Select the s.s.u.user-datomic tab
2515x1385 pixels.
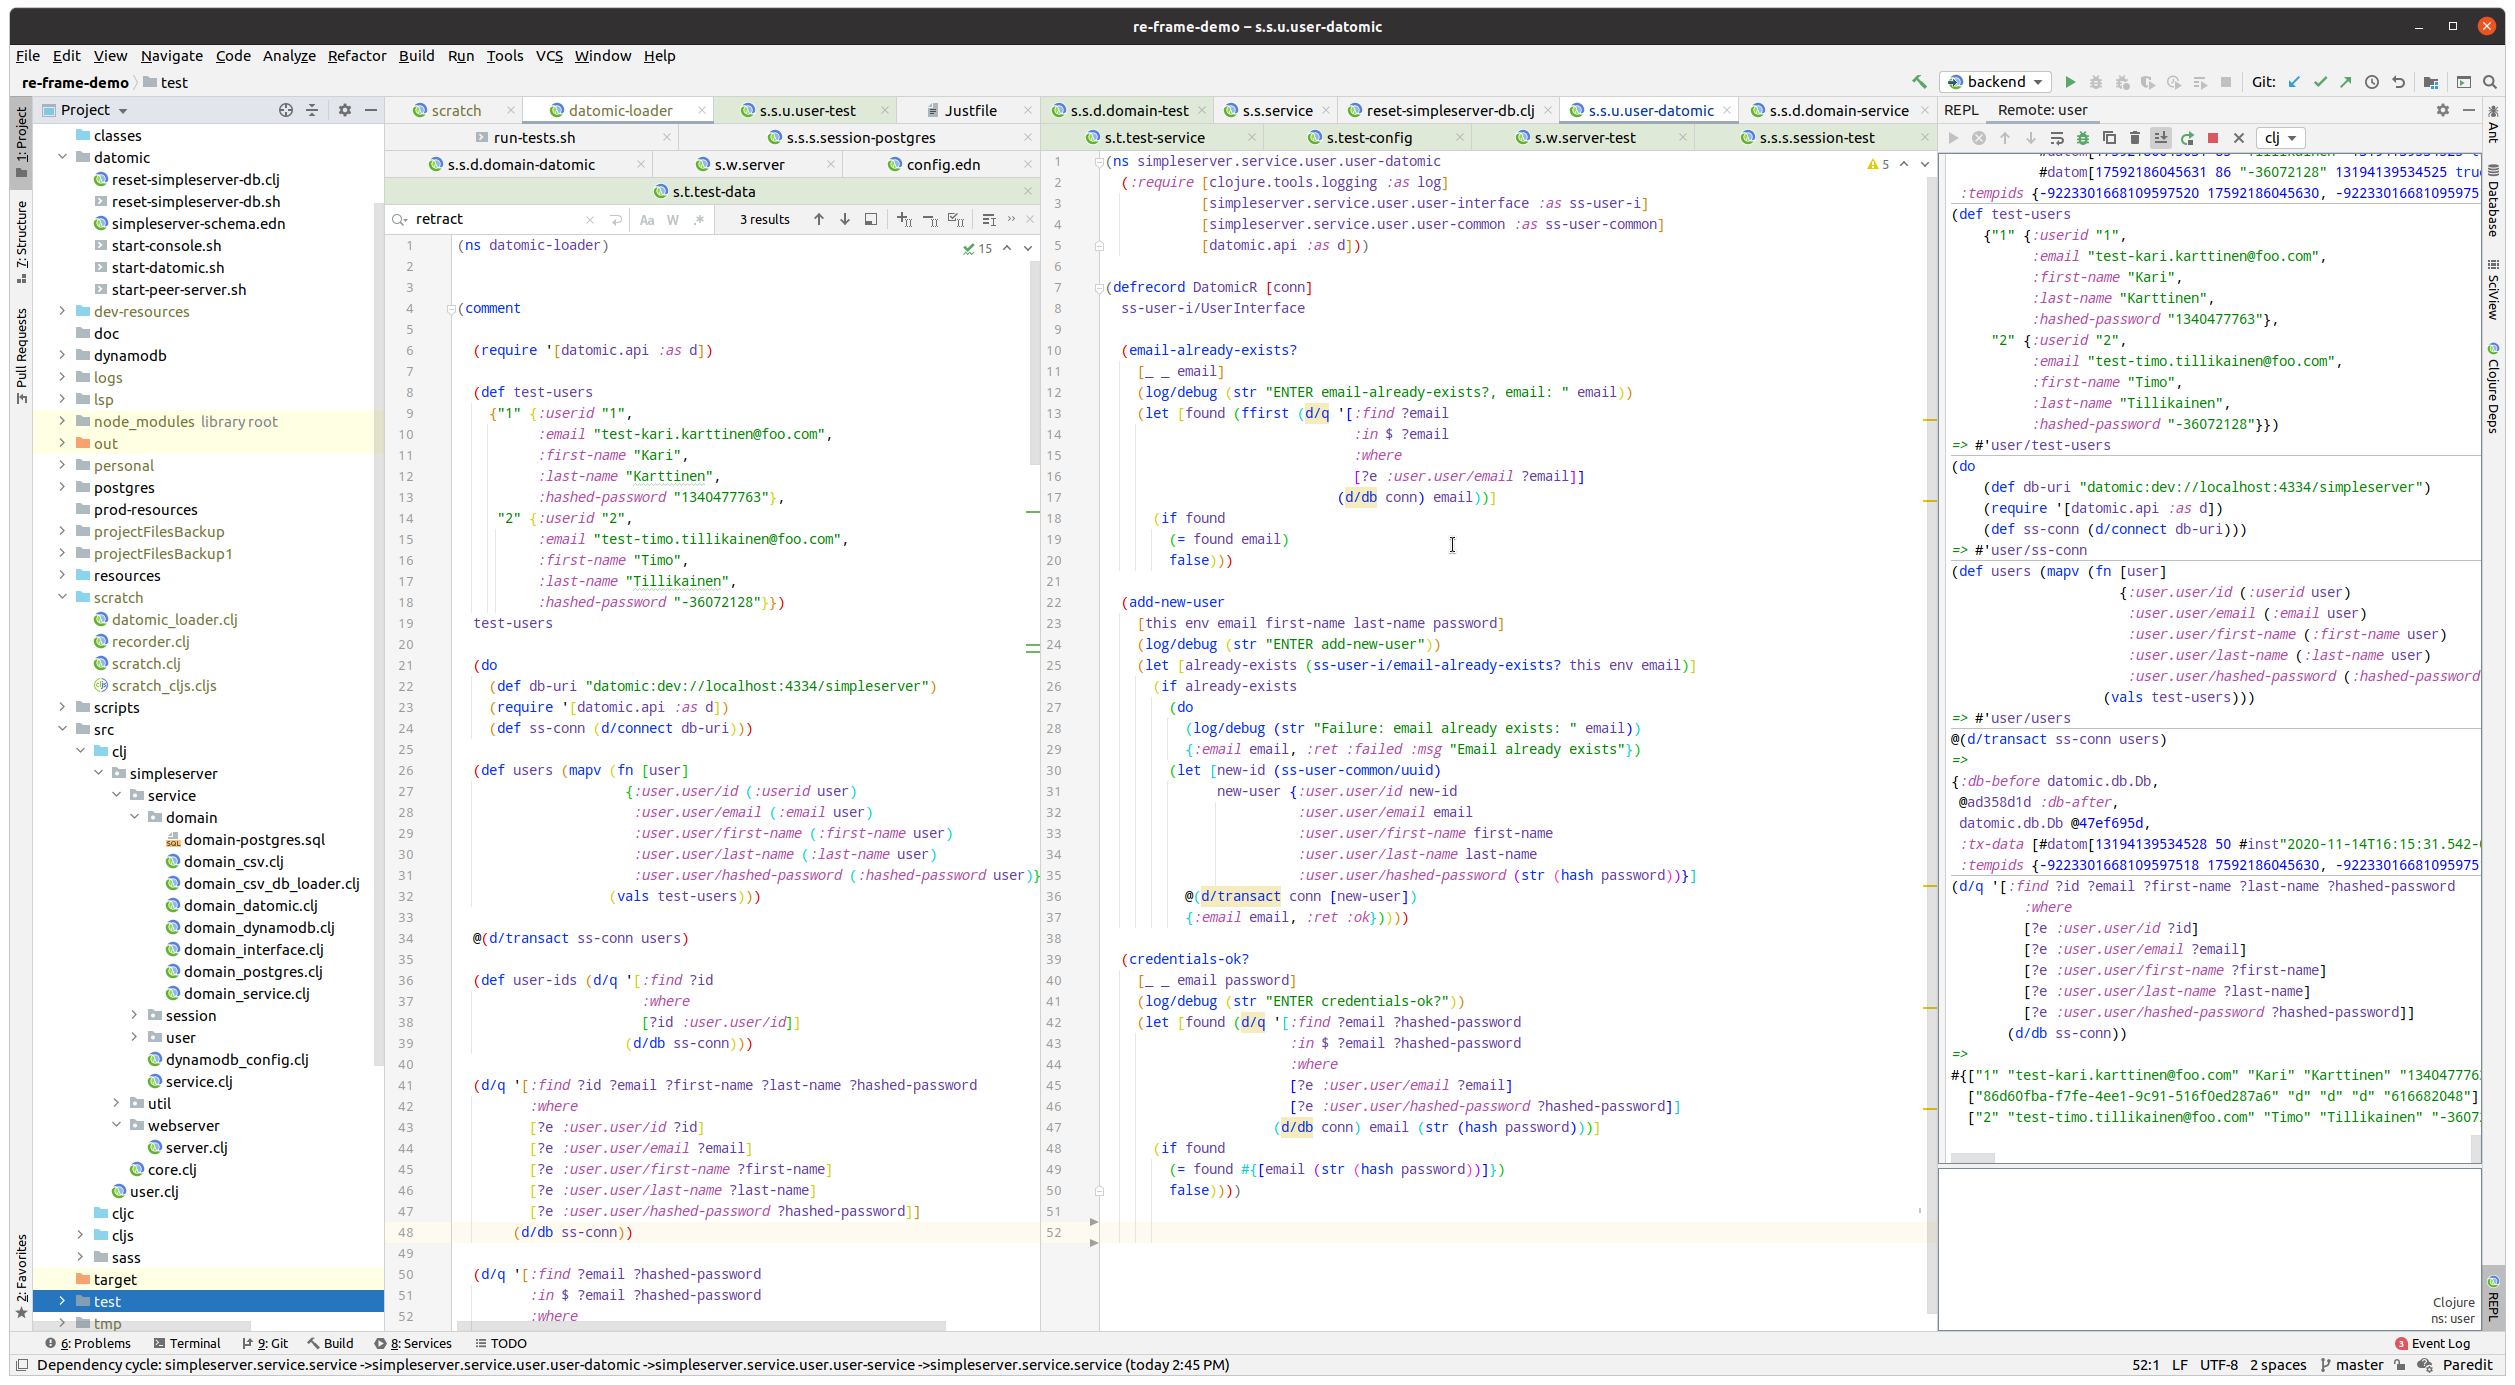click(1649, 109)
